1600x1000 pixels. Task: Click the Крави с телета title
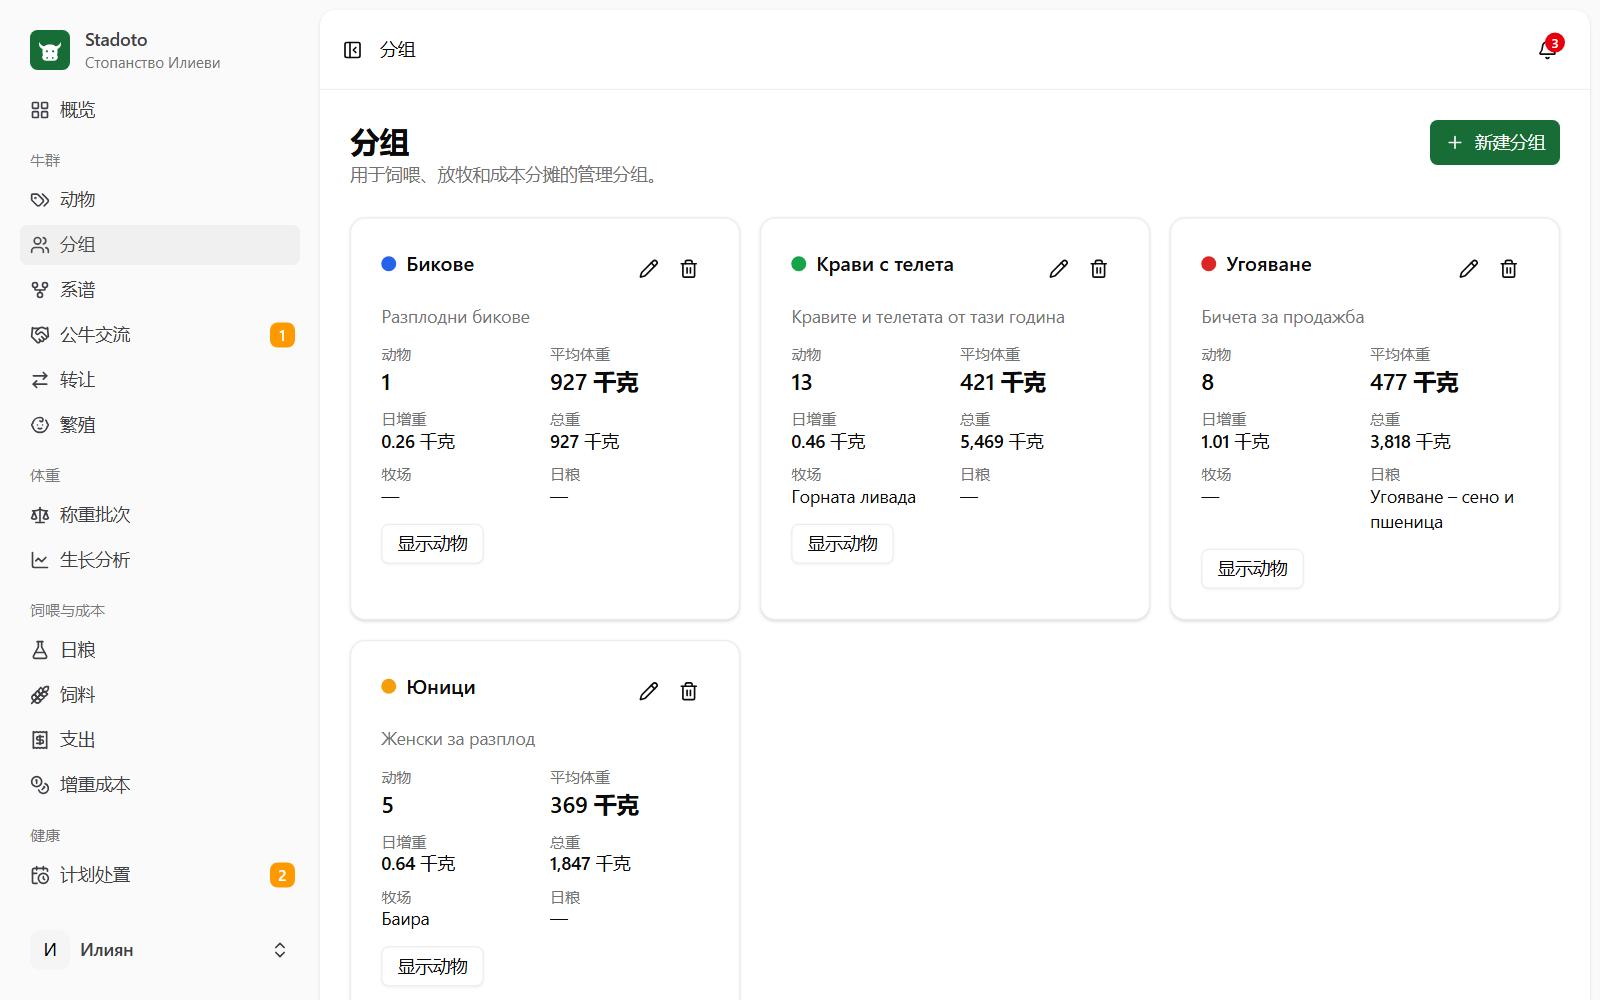[885, 265]
